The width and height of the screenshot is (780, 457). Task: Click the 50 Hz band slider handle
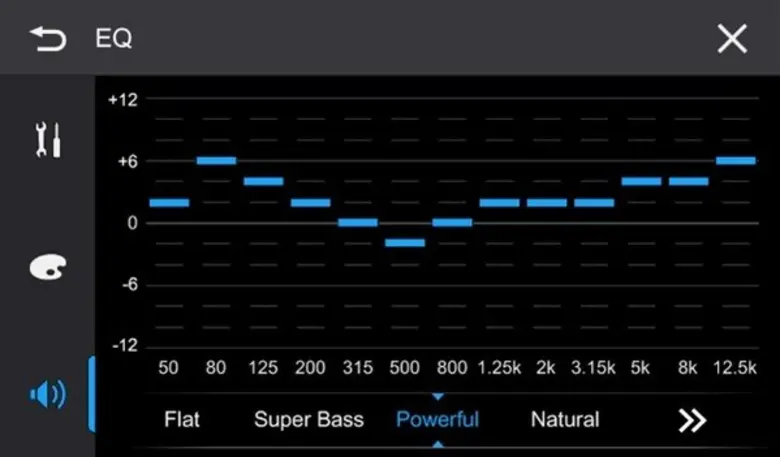[x=169, y=203]
